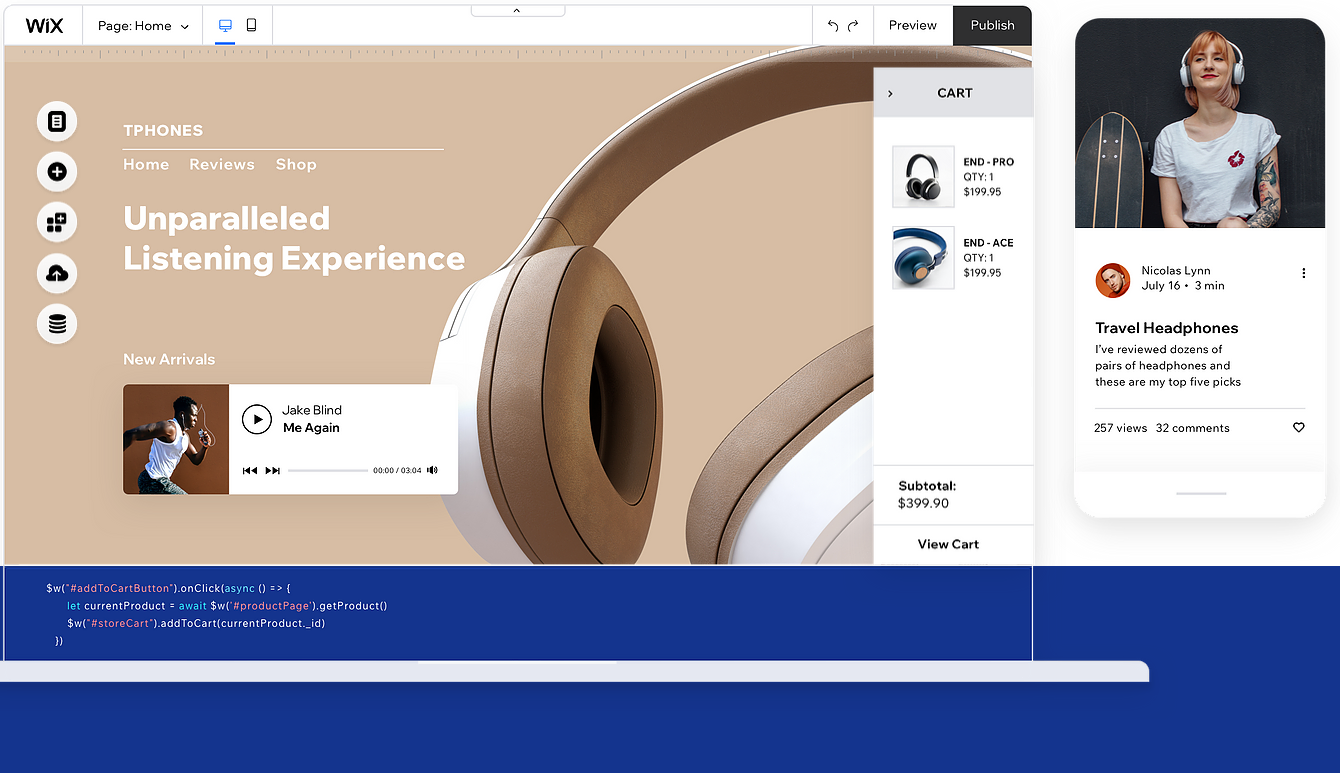Click the mobile preview hero photo
The width and height of the screenshot is (1340, 773).
(x=1200, y=124)
